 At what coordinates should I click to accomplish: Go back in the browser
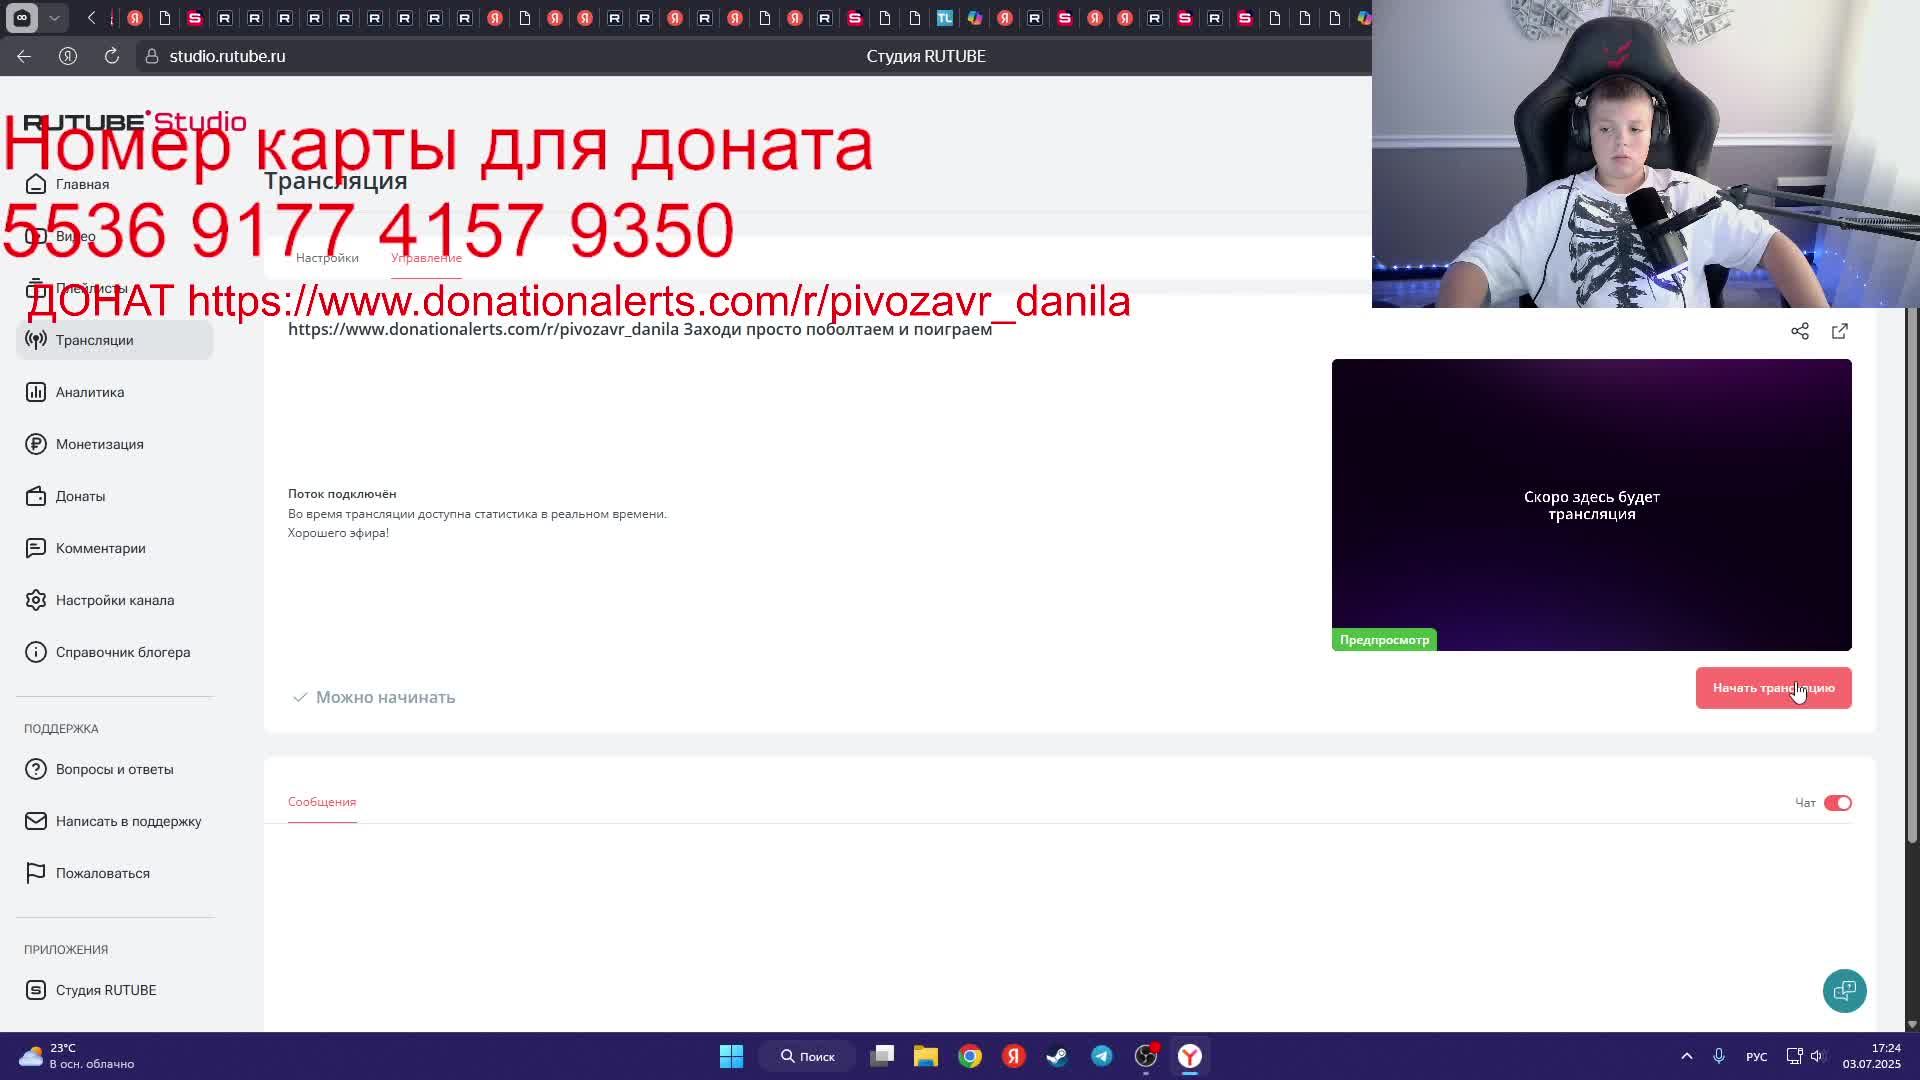pyautogui.click(x=24, y=56)
